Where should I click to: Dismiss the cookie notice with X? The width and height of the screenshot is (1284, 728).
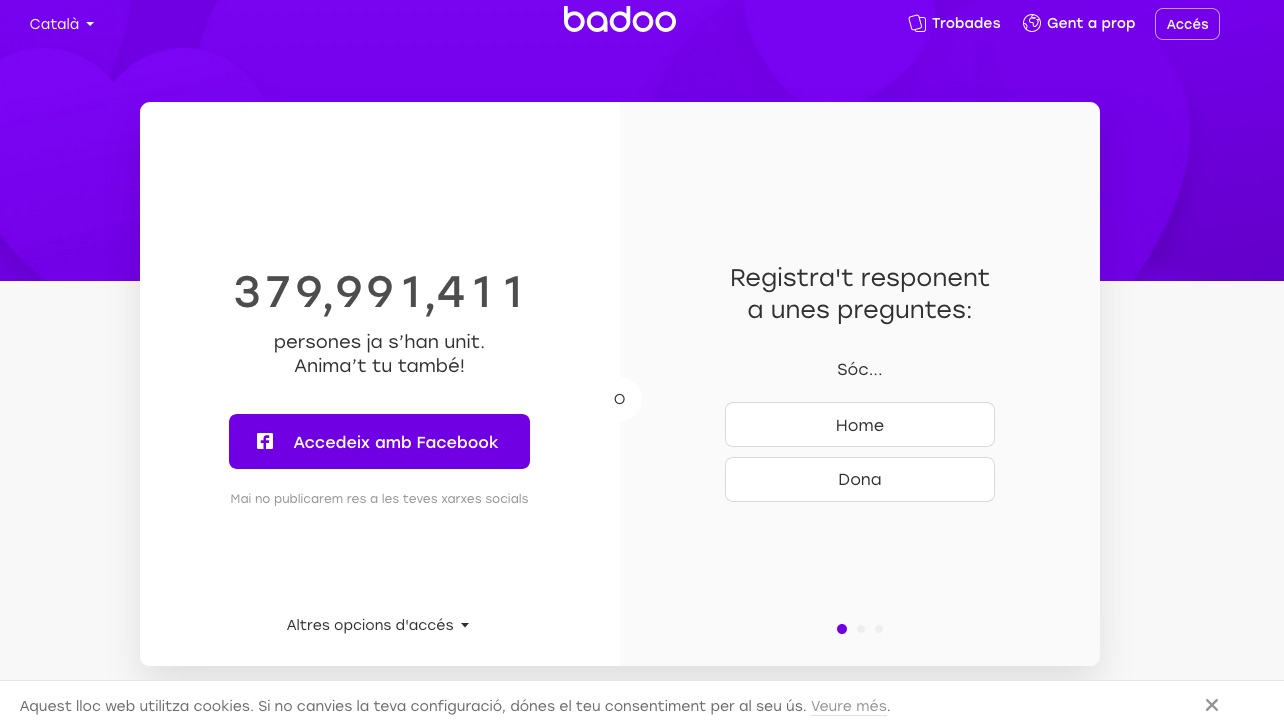(1212, 705)
